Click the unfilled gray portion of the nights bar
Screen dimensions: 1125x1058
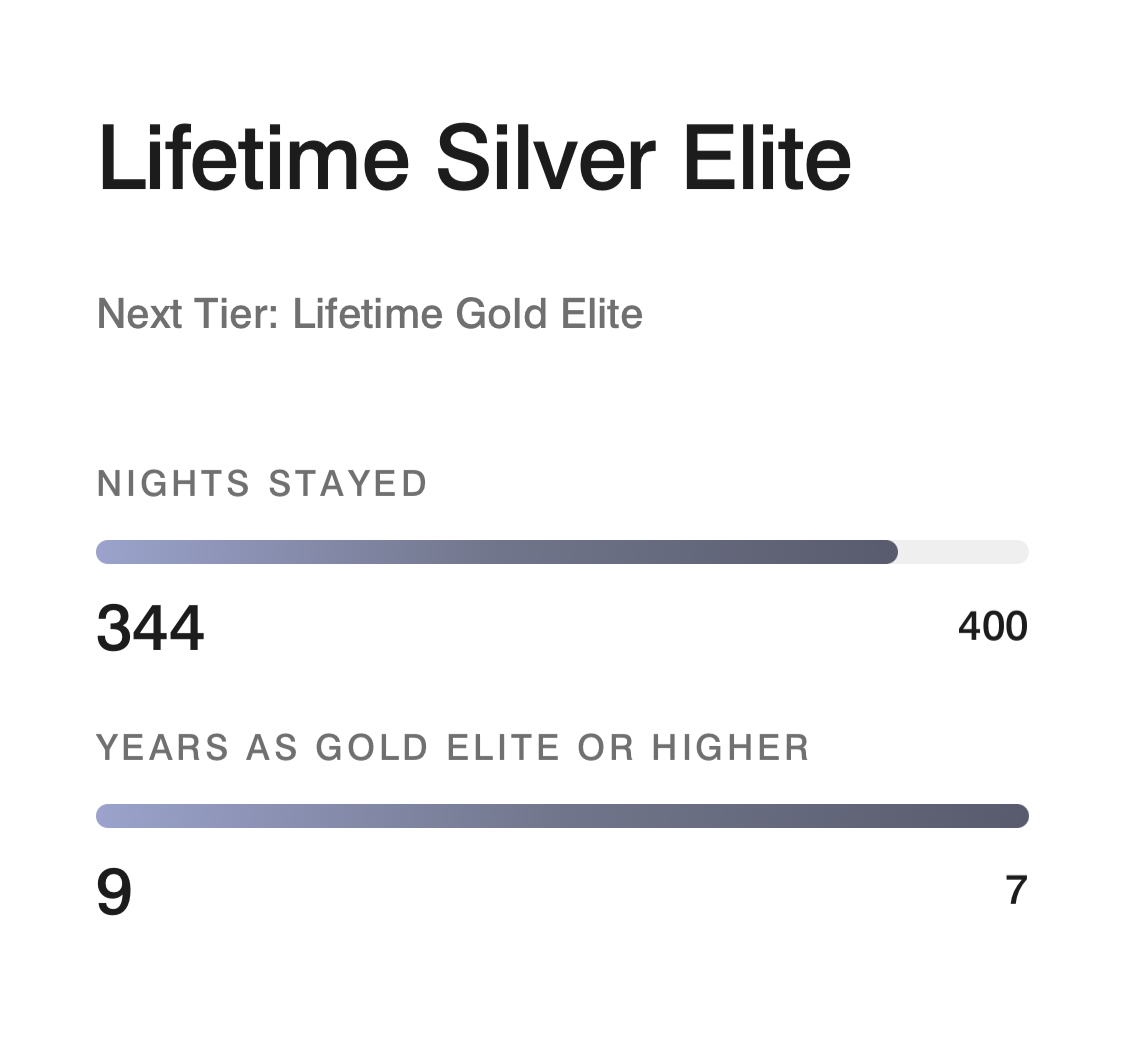[965, 551]
